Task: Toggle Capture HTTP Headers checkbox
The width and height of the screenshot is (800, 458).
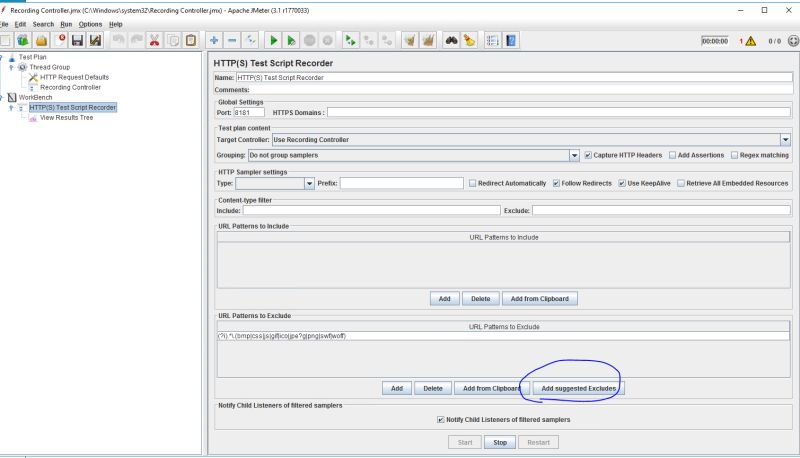Action: [x=588, y=155]
